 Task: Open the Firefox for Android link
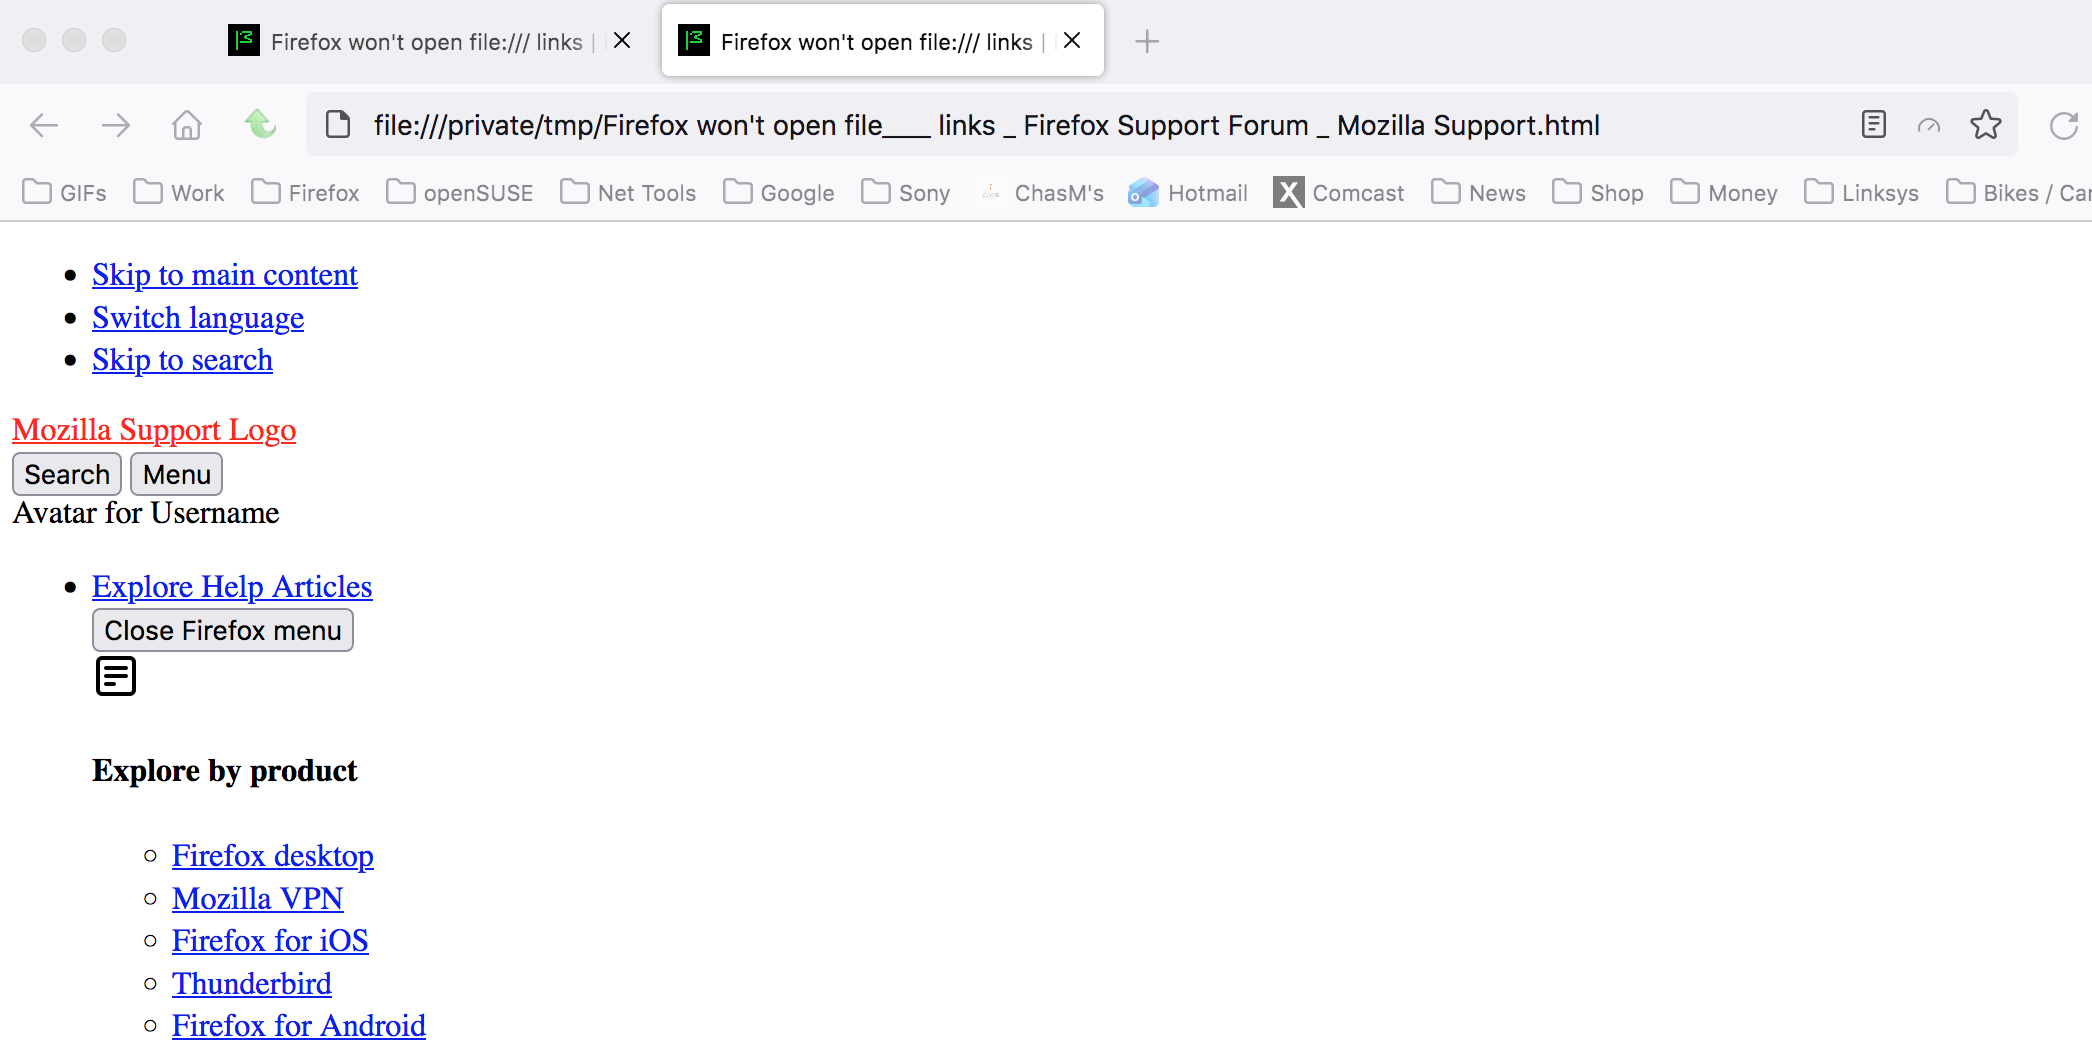tap(299, 1026)
